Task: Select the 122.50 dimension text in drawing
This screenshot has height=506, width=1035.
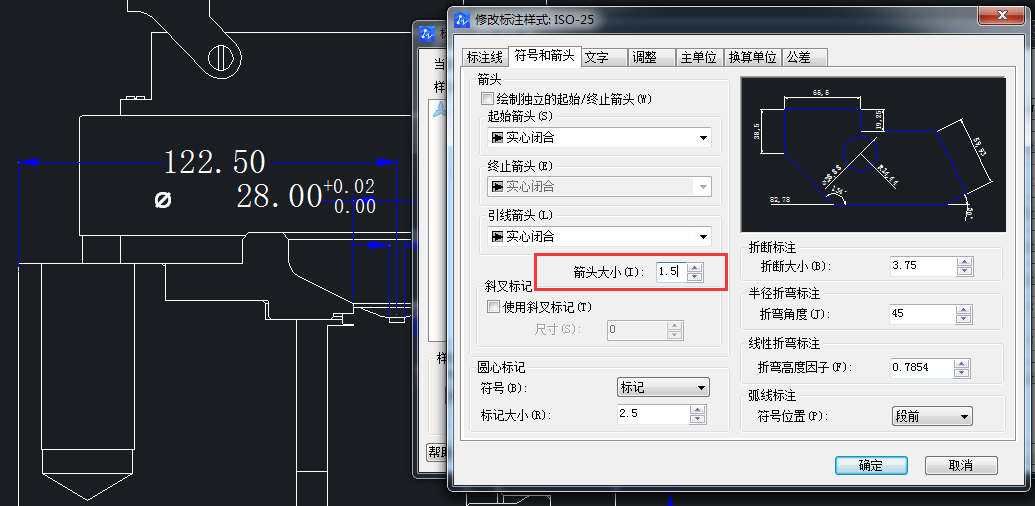Action: (214, 162)
